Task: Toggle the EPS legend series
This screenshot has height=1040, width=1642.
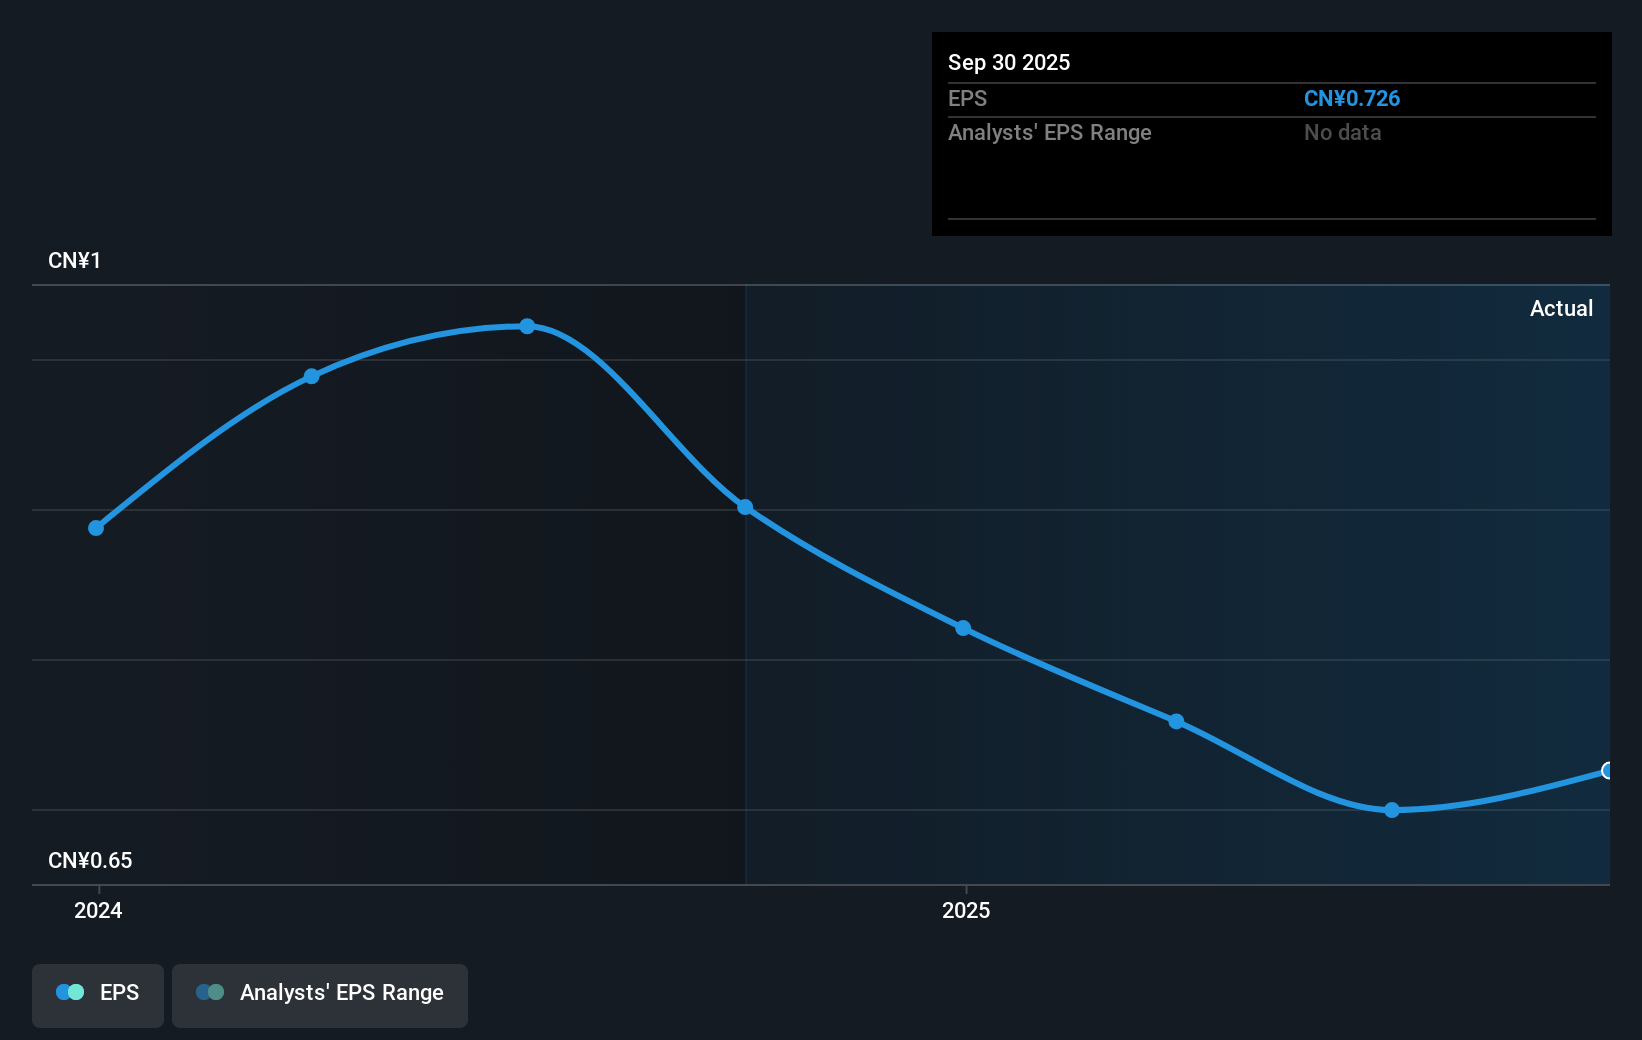Action: (x=98, y=995)
